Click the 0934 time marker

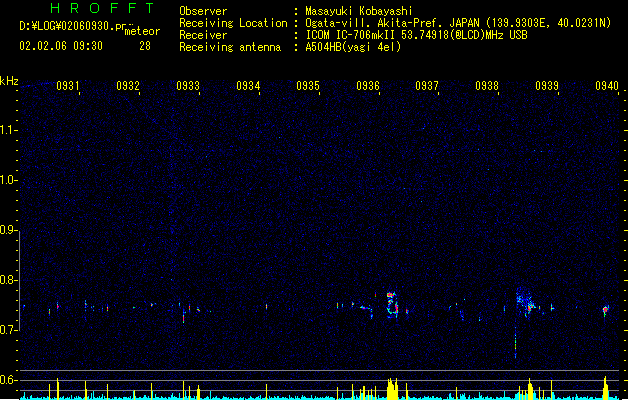tap(248, 86)
